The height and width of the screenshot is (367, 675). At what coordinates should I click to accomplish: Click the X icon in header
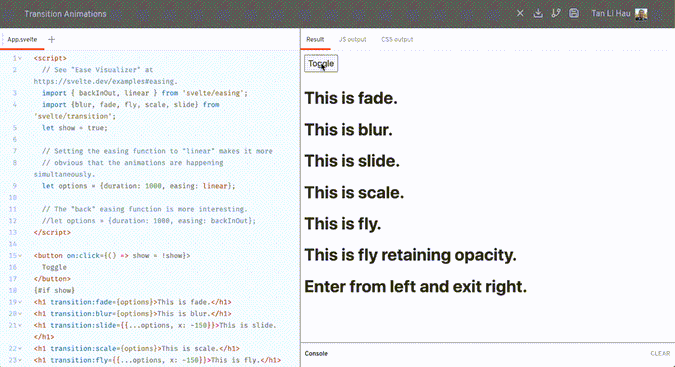pos(520,13)
